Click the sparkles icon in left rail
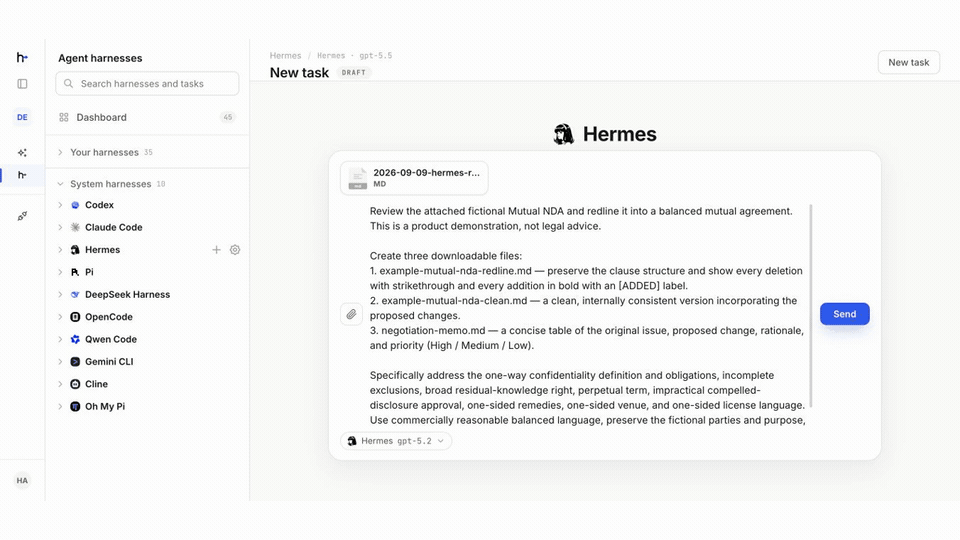Image resolution: width=960 pixels, height=540 pixels. [x=22, y=152]
